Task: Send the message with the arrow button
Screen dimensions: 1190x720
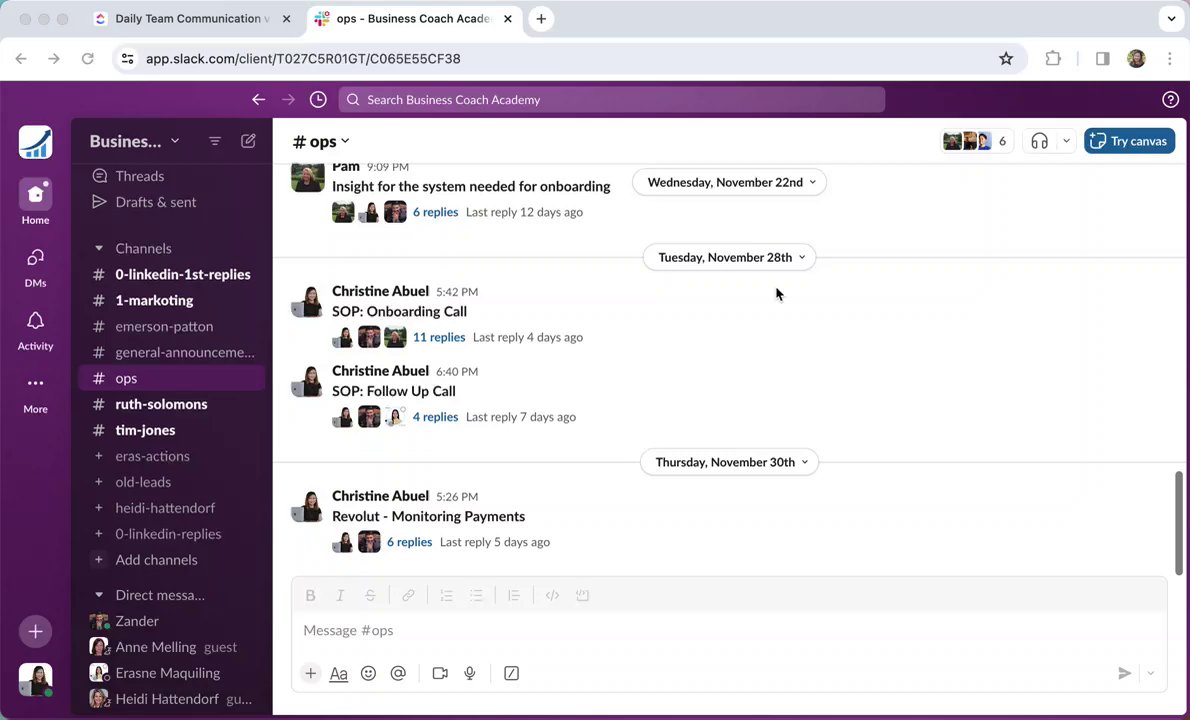Action: pyautogui.click(x=1125, y=673)
